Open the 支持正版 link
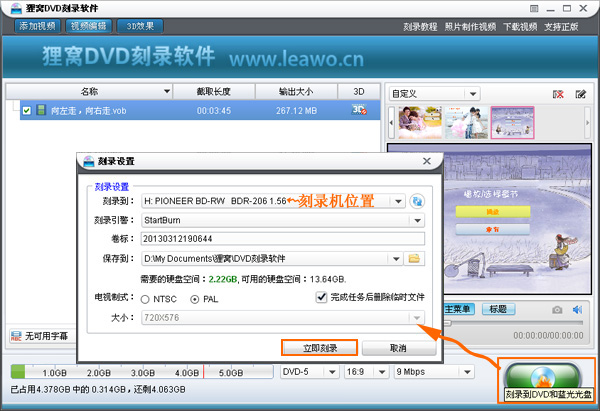 point(561,27)
